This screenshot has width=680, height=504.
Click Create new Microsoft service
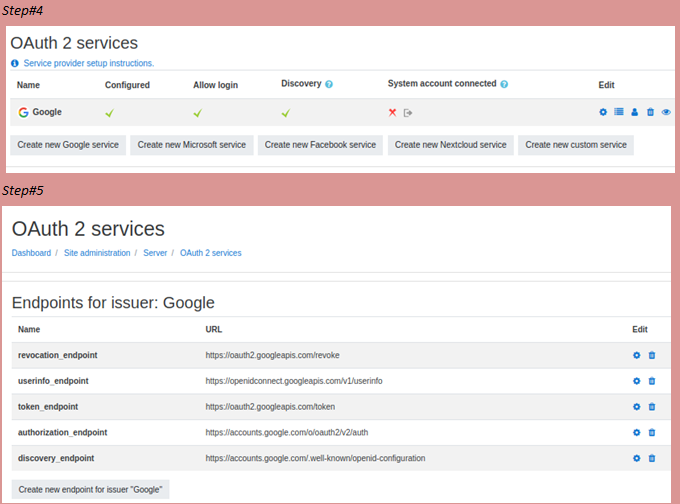pos(192,145)
